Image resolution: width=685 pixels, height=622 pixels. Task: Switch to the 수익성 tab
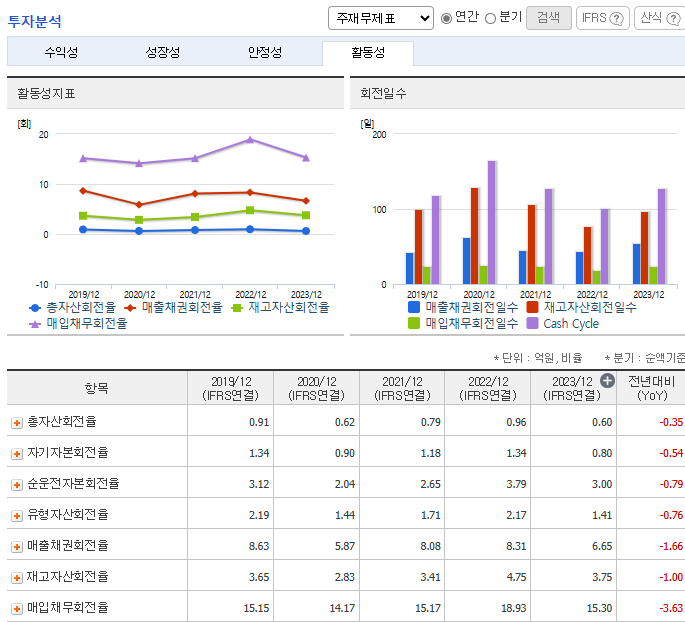(61, 52)
